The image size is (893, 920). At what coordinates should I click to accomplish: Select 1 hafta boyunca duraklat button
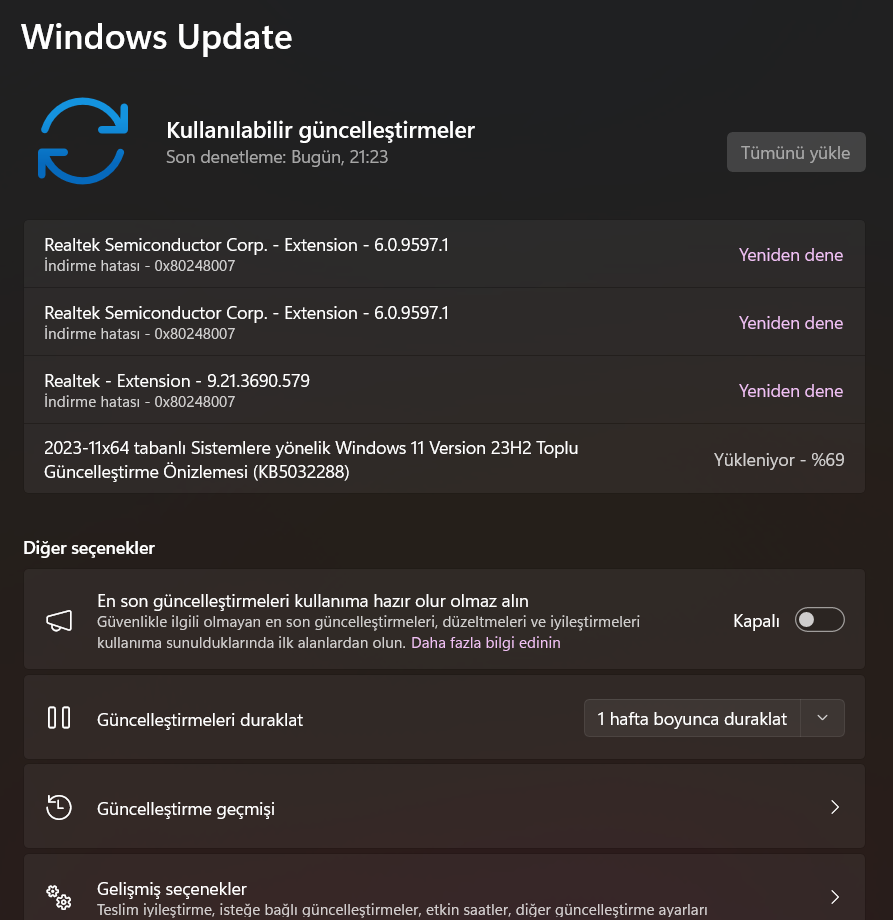692,718
